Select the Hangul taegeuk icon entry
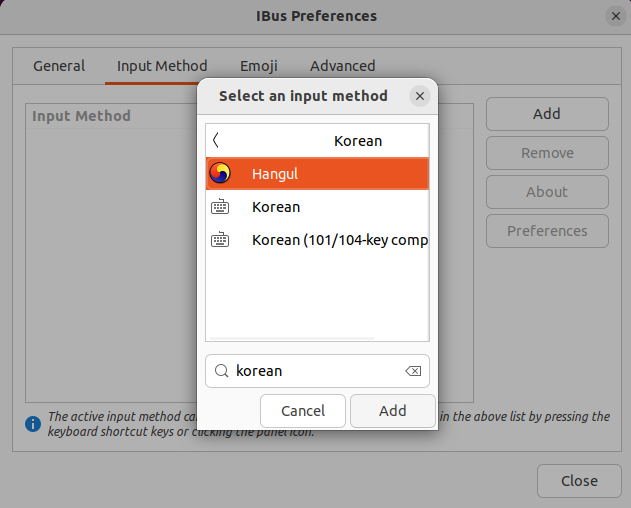 click(220, 173)
